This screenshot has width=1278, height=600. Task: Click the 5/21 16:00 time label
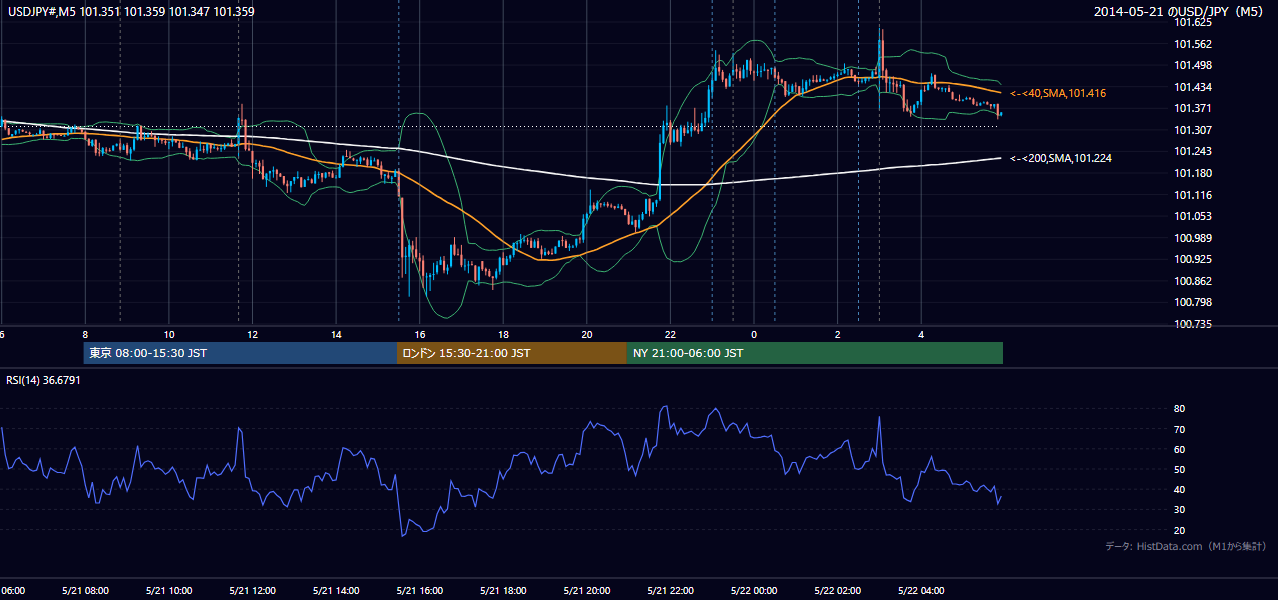(x=420, y=591)
